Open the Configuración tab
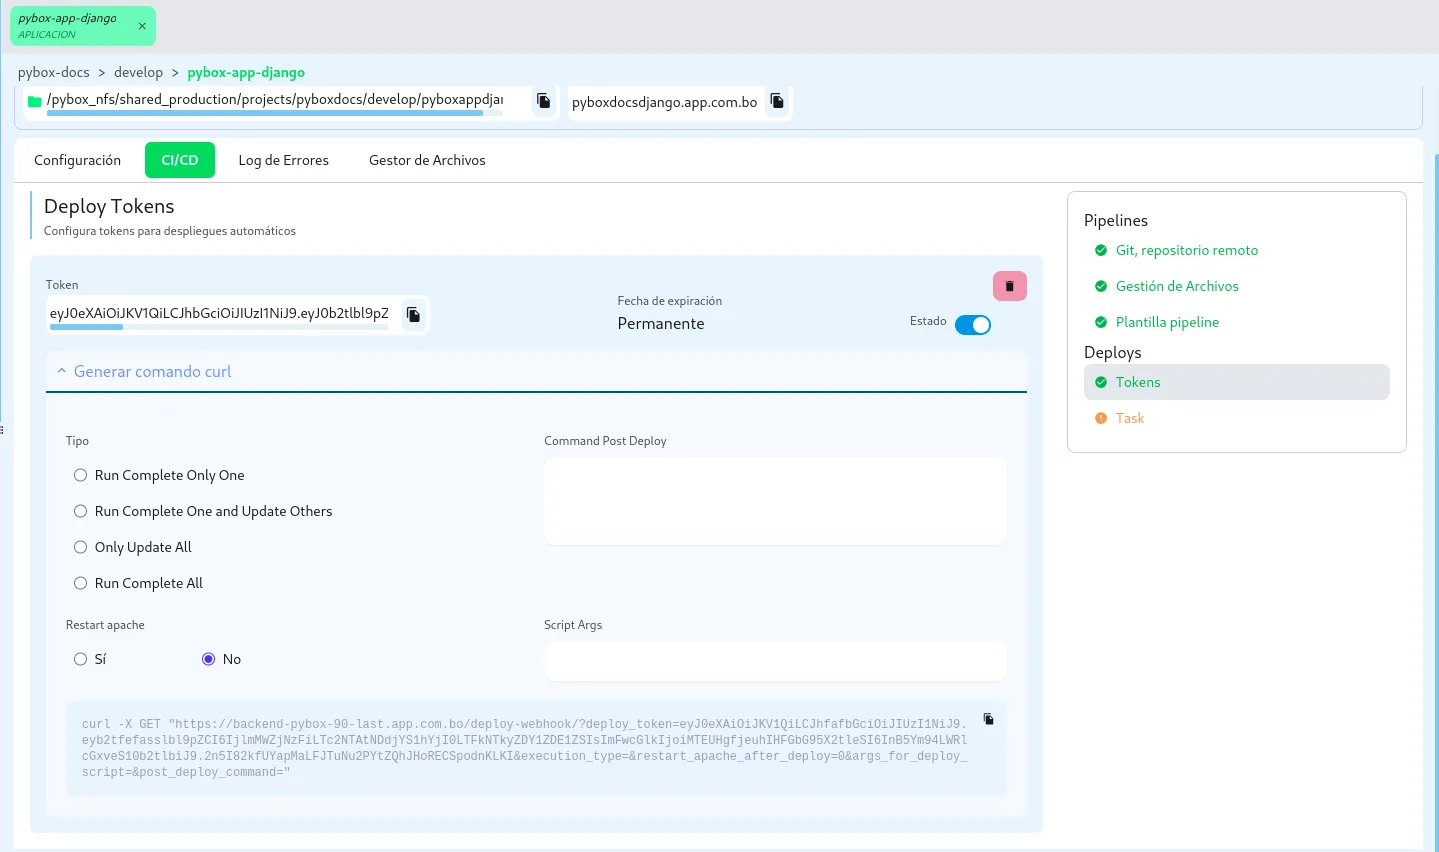 click(77, 160)
